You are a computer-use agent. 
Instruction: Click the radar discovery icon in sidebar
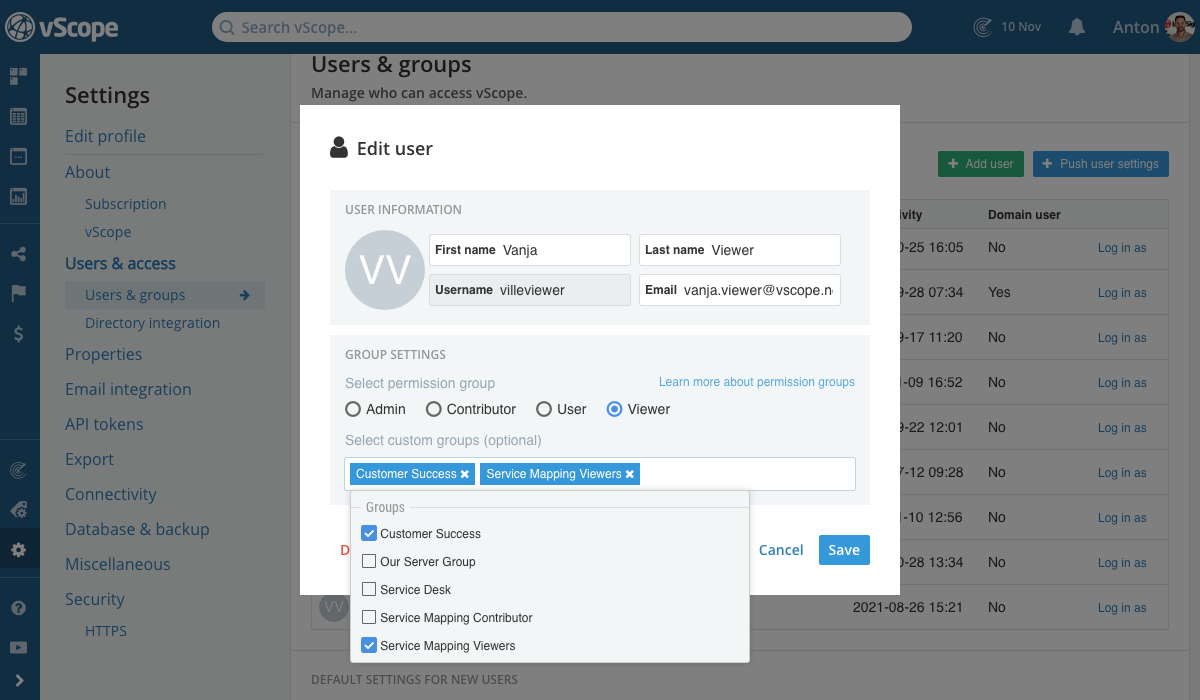(x=18, y=469)
